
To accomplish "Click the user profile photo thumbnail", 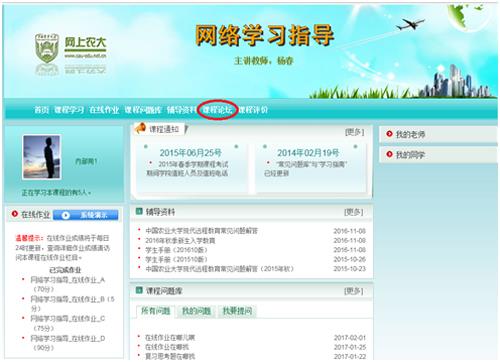I will pos(42,157).
